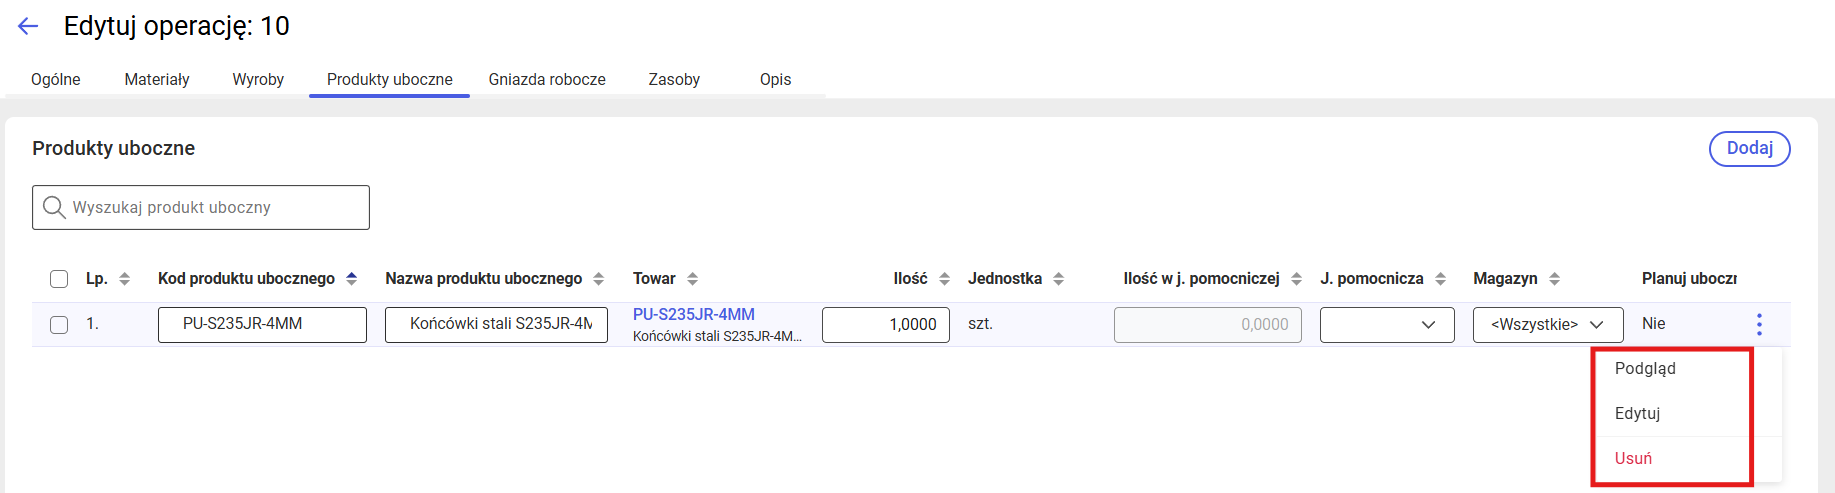The height and width of the screenshot is (493, 1835).
Task: Sort by Lp. column arrows
Action: pyautogui.click(x=125, y=279)
